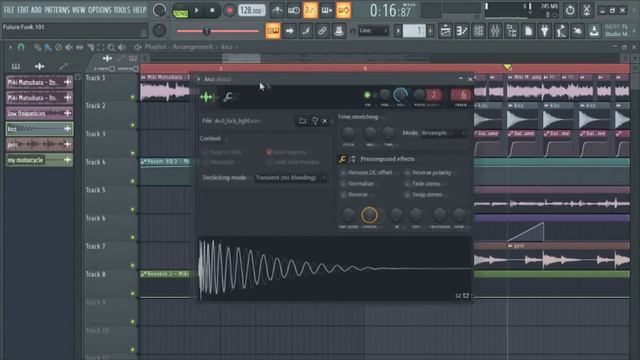
Task: Open the mixer view button
Action: pos(495,31)
